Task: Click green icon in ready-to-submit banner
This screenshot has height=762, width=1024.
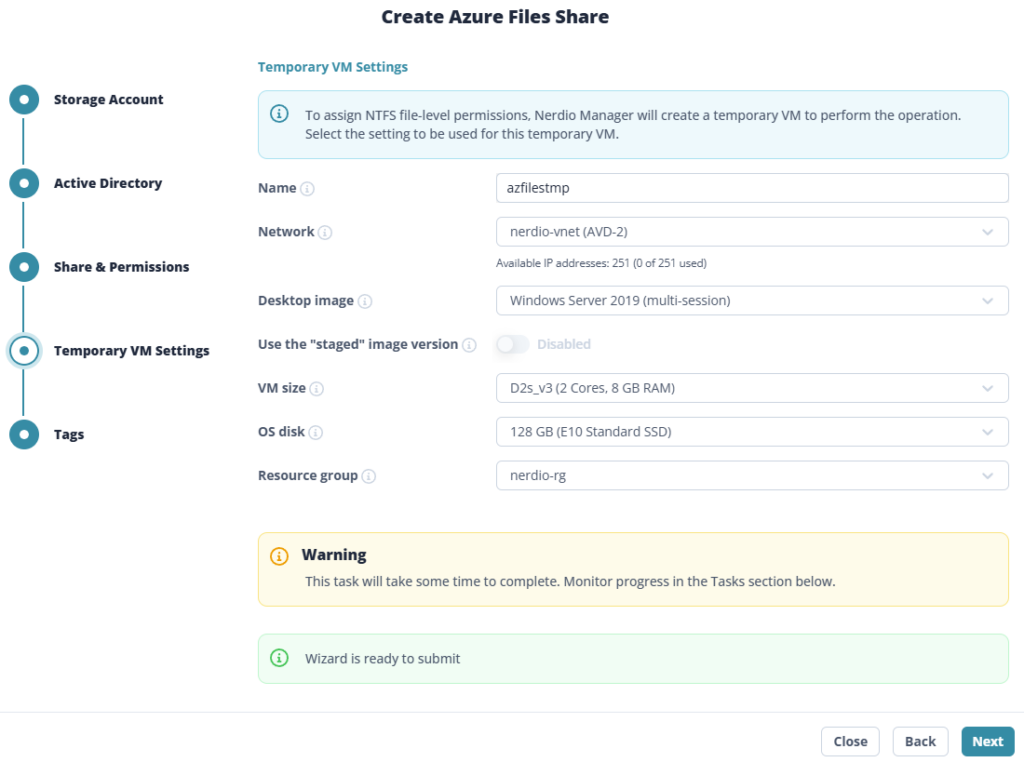Action: [280, 658]
